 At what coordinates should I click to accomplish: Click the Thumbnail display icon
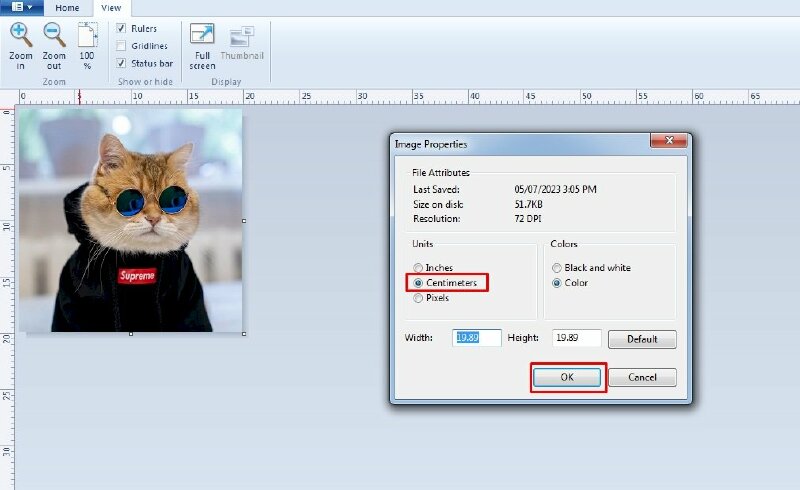(x=241, y=37)
